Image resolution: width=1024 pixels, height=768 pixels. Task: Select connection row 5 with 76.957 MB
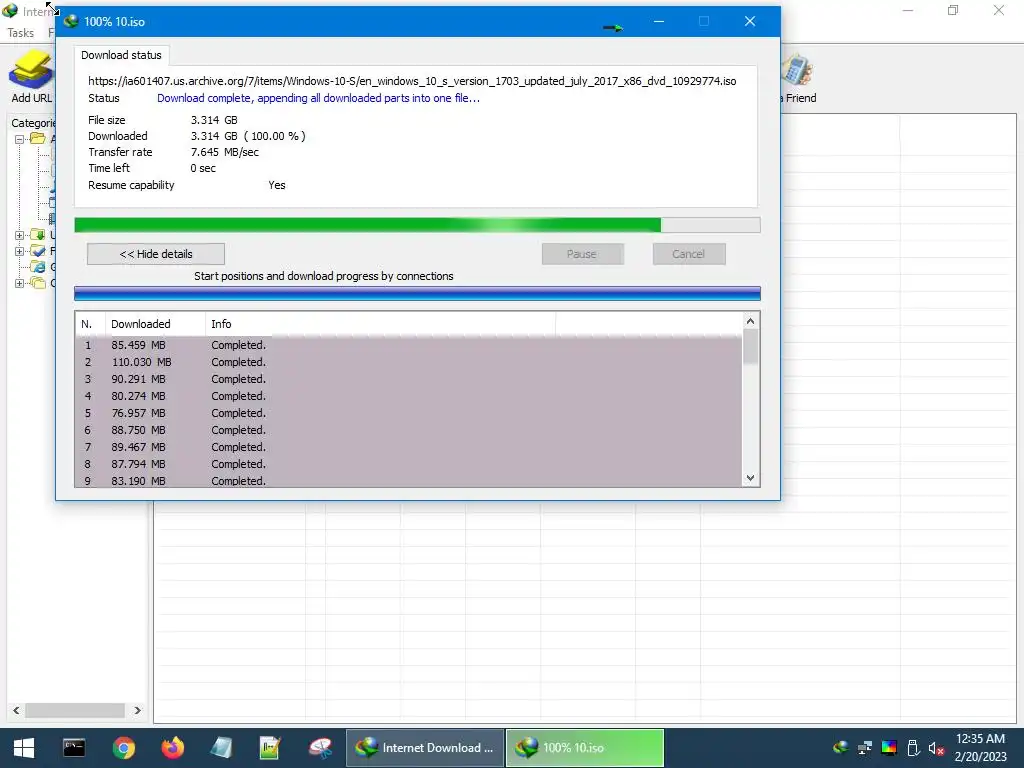pyautogui.click(x=409, y=413)
